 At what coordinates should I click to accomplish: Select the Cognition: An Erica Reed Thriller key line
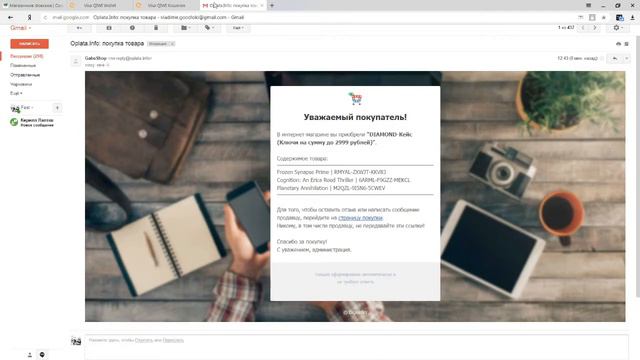point(344,180)
